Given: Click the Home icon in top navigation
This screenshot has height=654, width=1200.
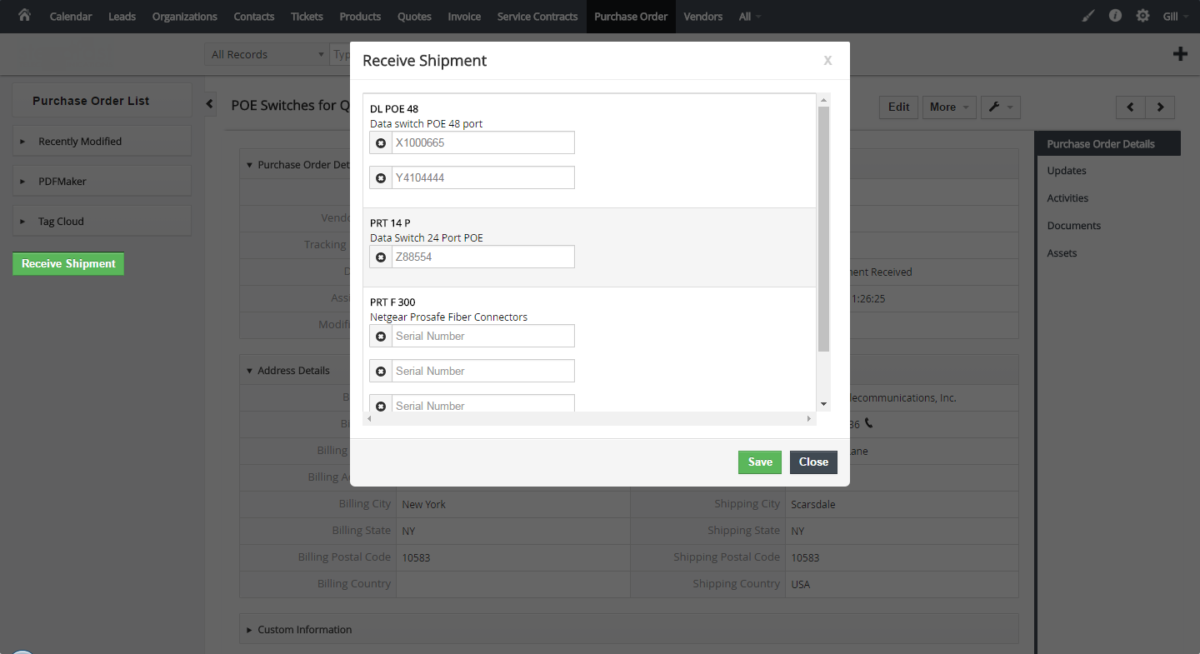Looking at the screenshot, I should 24,16.
